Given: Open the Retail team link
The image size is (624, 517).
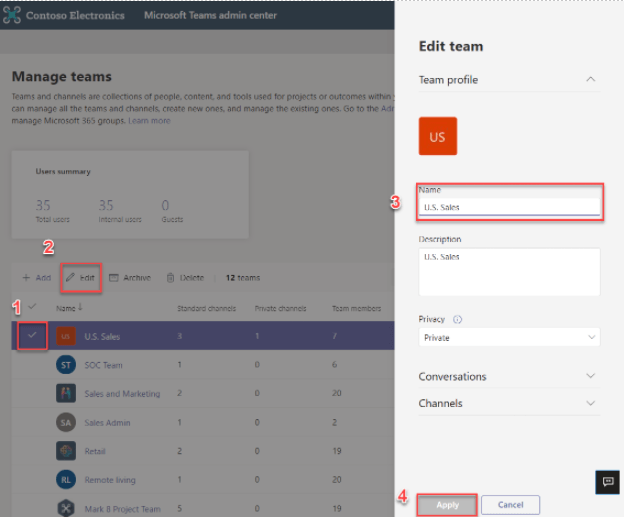Looking at the screenshot, I should (95, 451).
